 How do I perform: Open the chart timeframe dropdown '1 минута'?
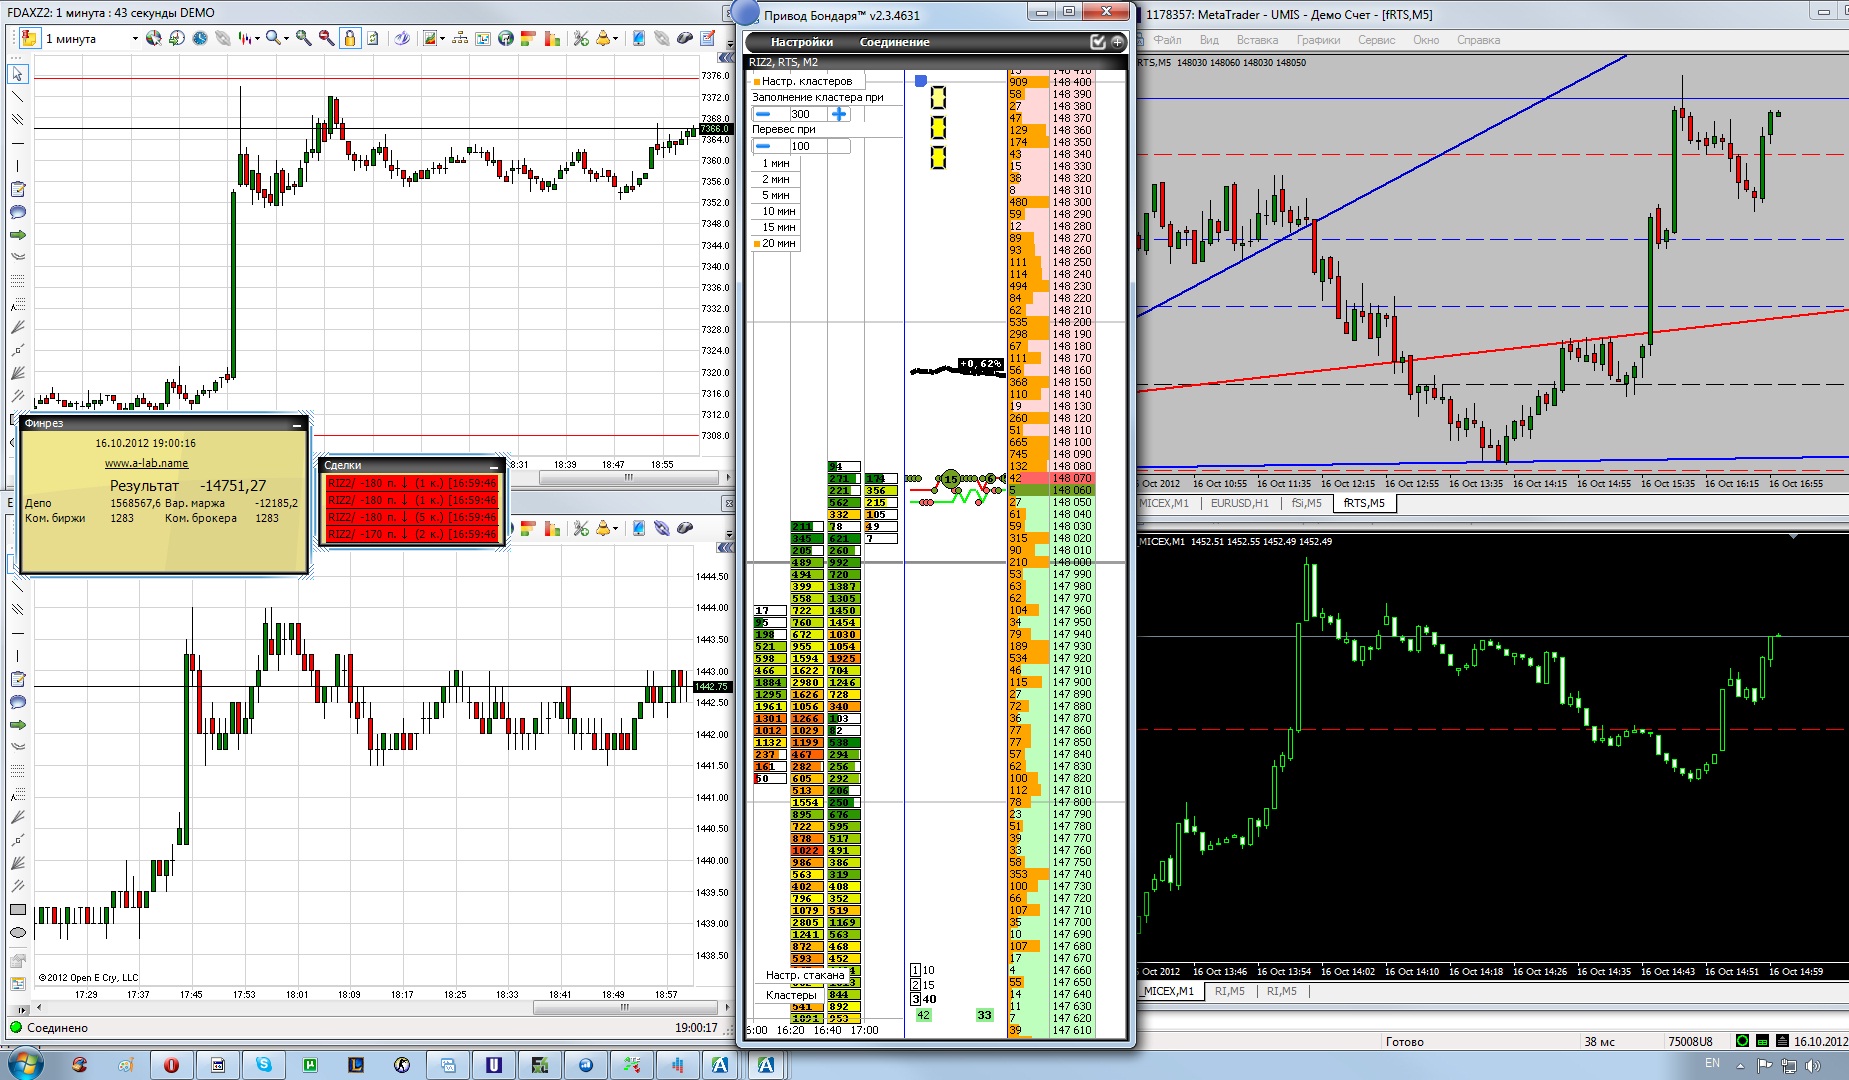click(91, 38)
